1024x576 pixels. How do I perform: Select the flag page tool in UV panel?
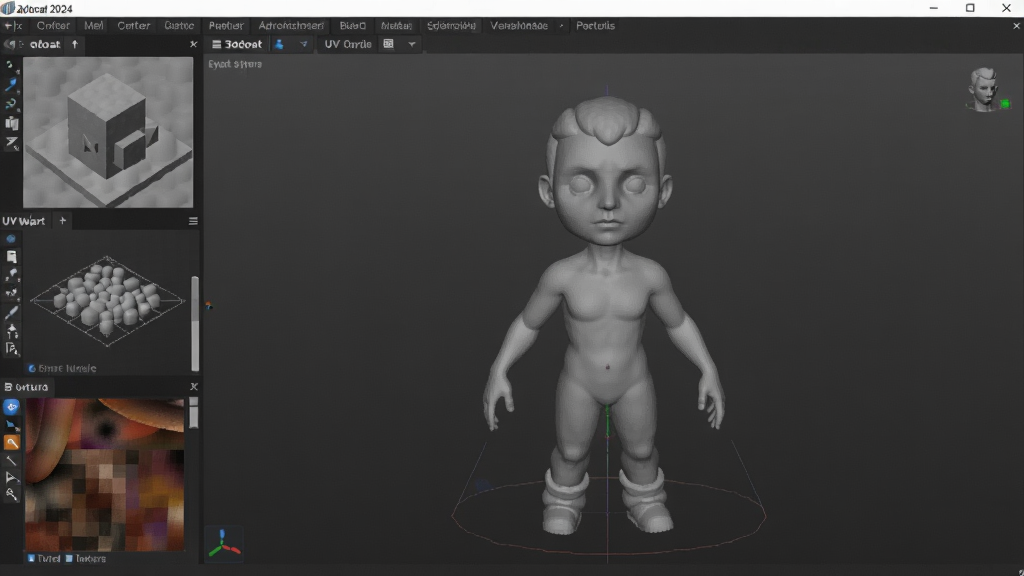[11, 349]
